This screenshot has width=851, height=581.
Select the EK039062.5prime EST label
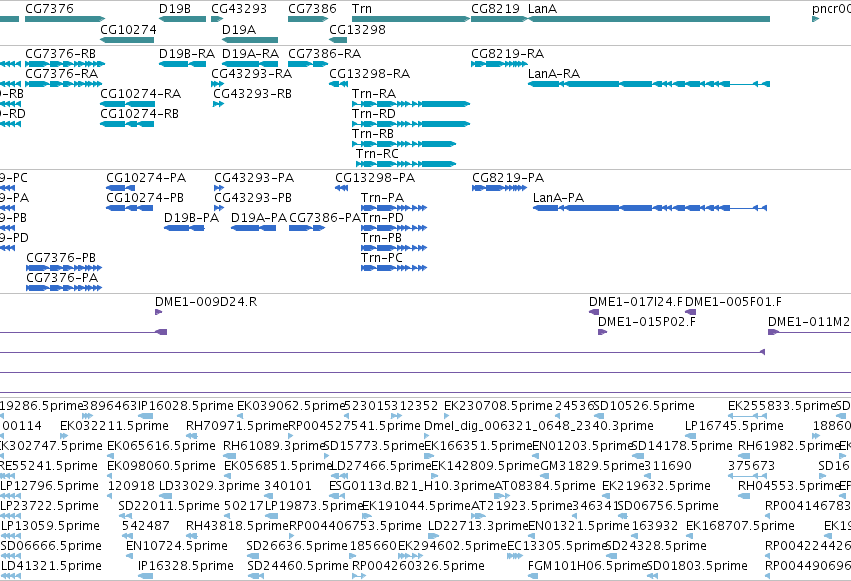pos(291,406)
